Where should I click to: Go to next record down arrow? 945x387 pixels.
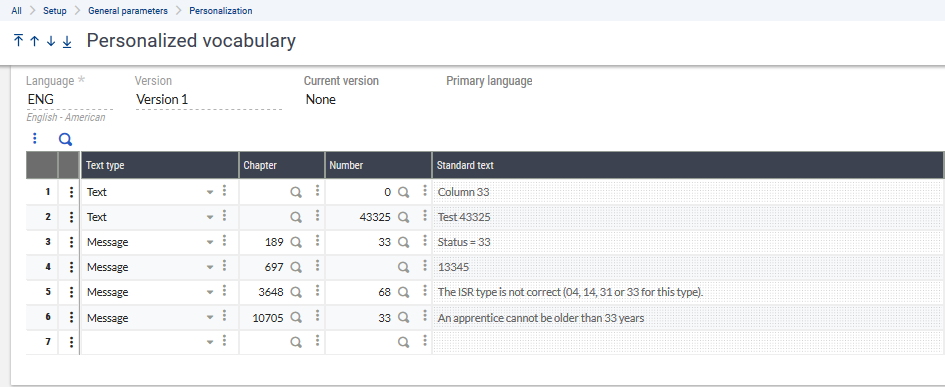pos(51,41)
